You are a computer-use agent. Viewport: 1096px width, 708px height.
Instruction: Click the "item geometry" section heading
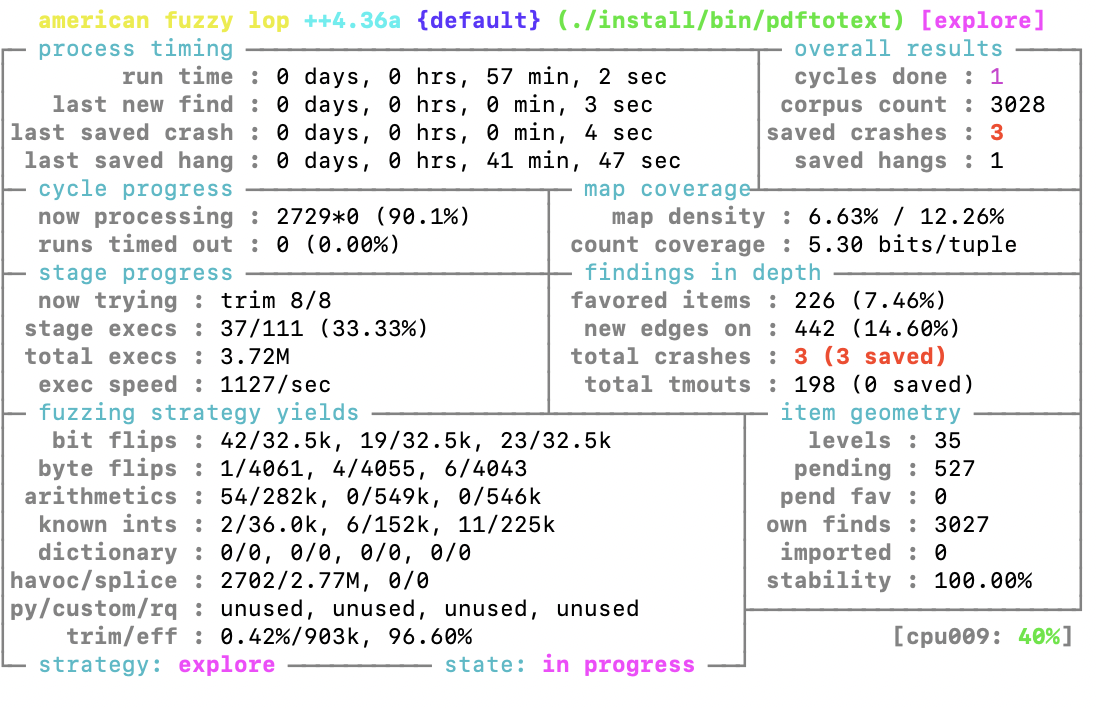(x=870, y=412)
